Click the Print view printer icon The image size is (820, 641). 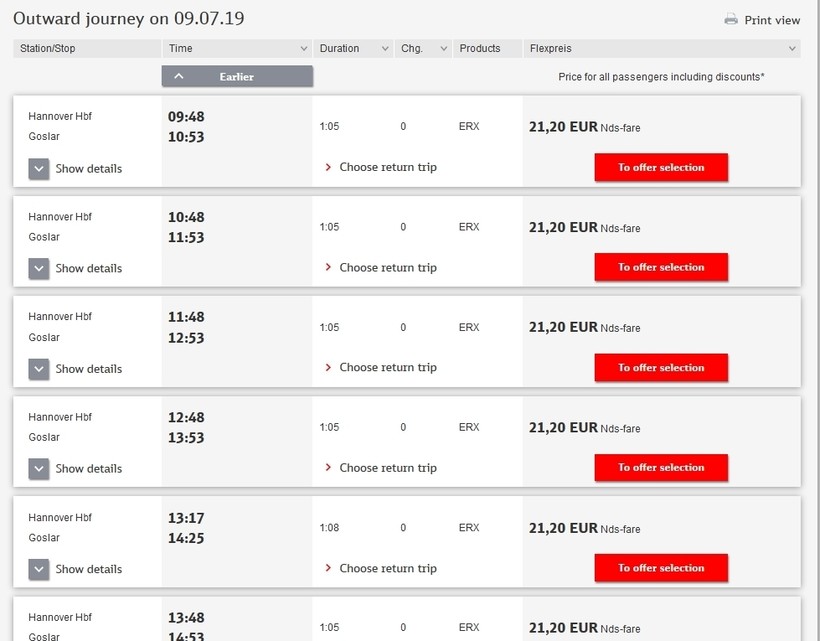click(731, 19)
